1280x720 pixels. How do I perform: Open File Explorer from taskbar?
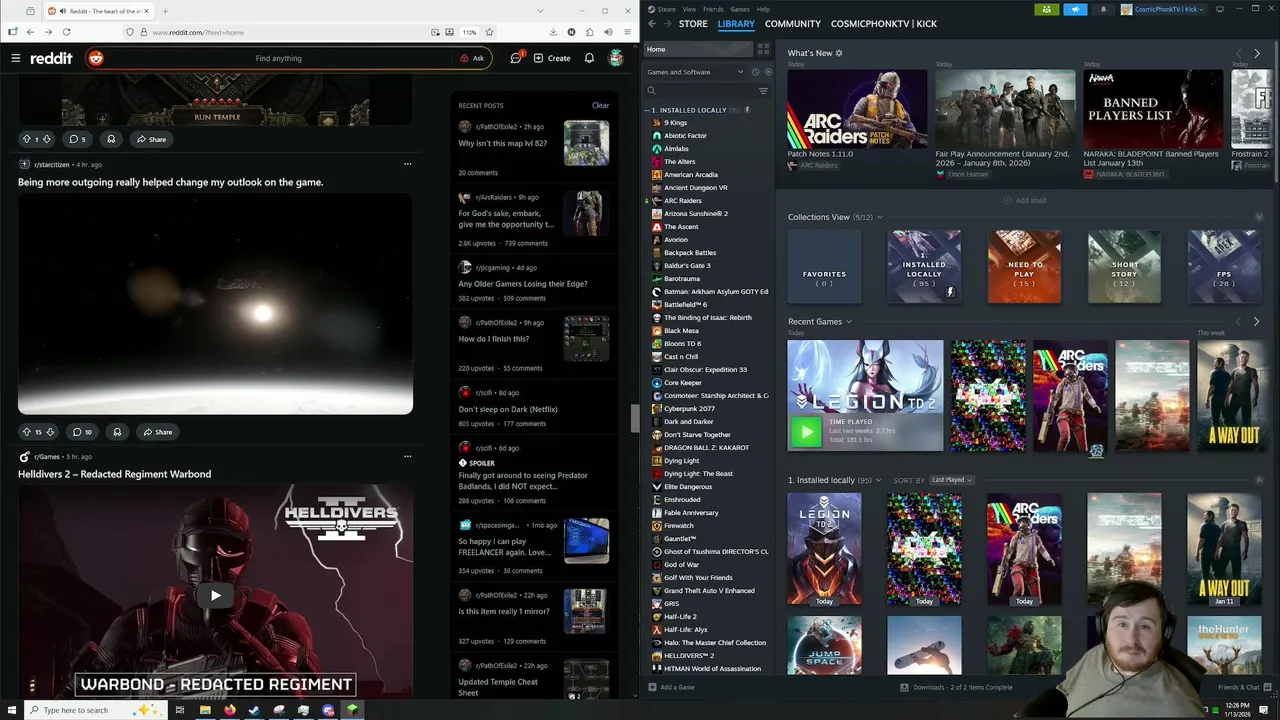[x=205, y=710]
